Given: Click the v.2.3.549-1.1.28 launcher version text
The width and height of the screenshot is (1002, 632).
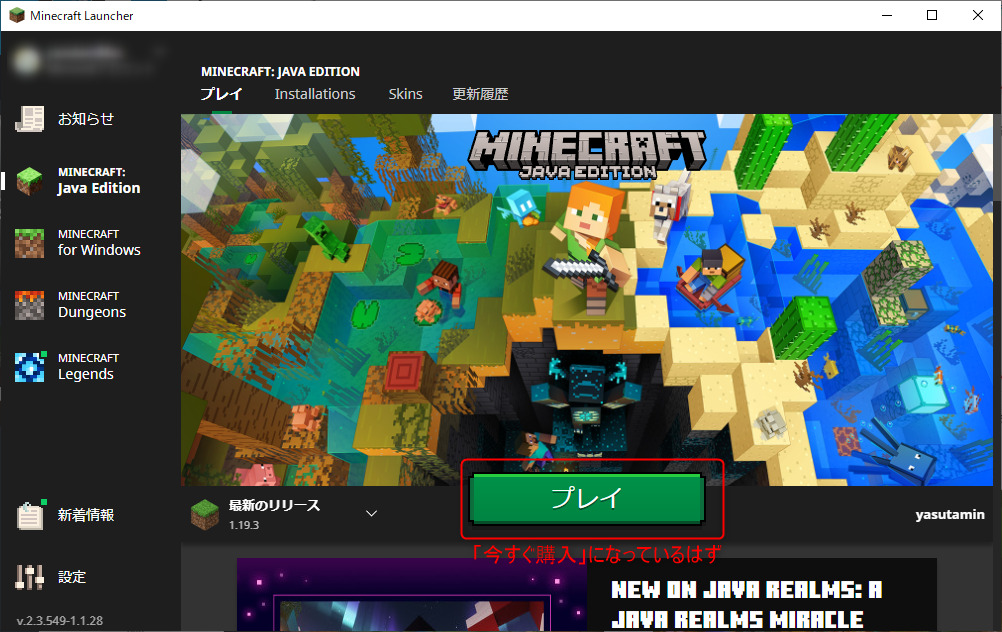Looking at the screenshot, I should (59, 620).
